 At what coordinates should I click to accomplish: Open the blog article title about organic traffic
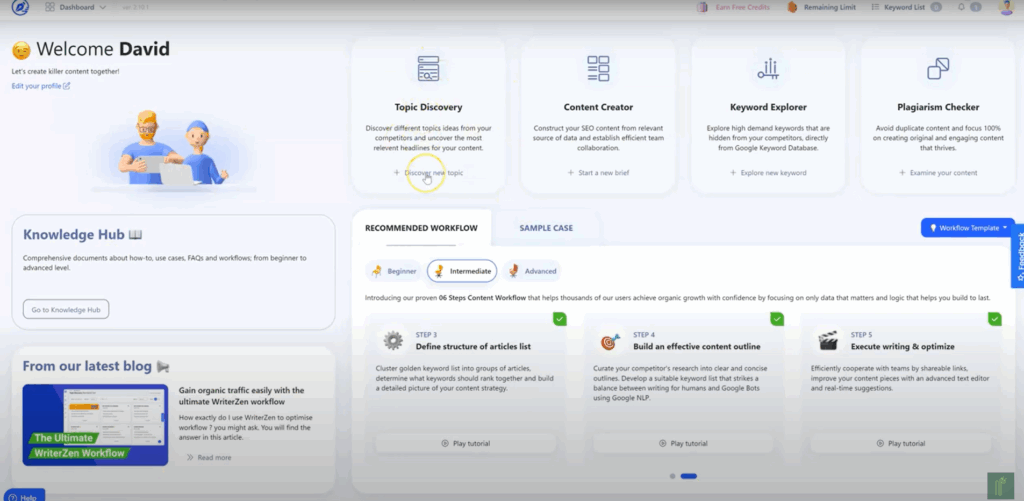click(x=242, y=396)
